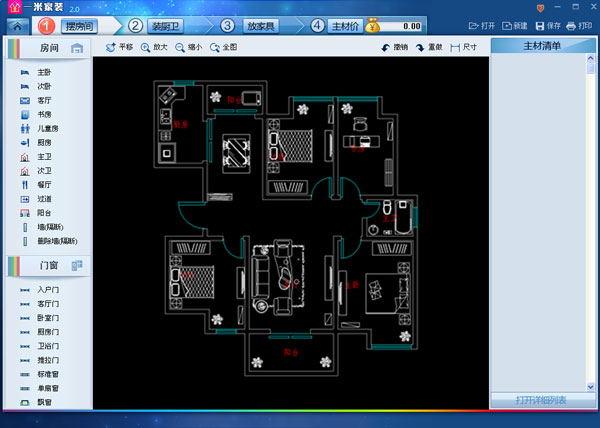The image size is (600, 428).
Task: Collapse the 门窗 panel section
Action: (77, 265)
